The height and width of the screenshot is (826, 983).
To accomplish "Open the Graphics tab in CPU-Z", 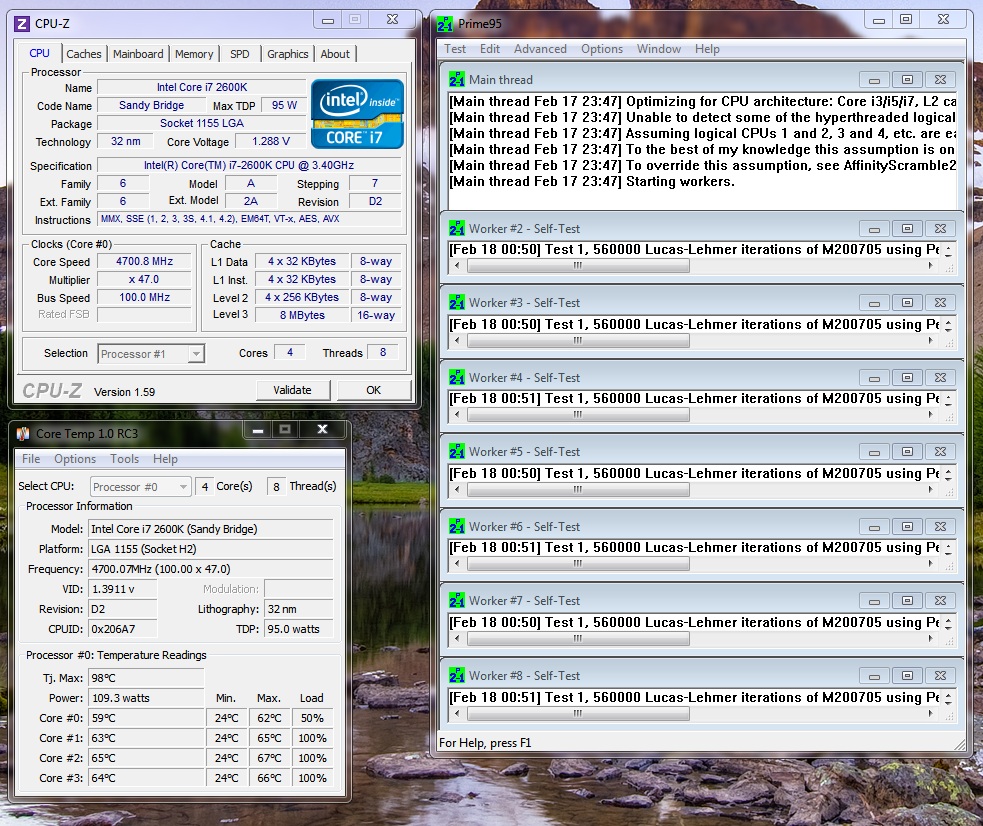I will coord(288,54).
